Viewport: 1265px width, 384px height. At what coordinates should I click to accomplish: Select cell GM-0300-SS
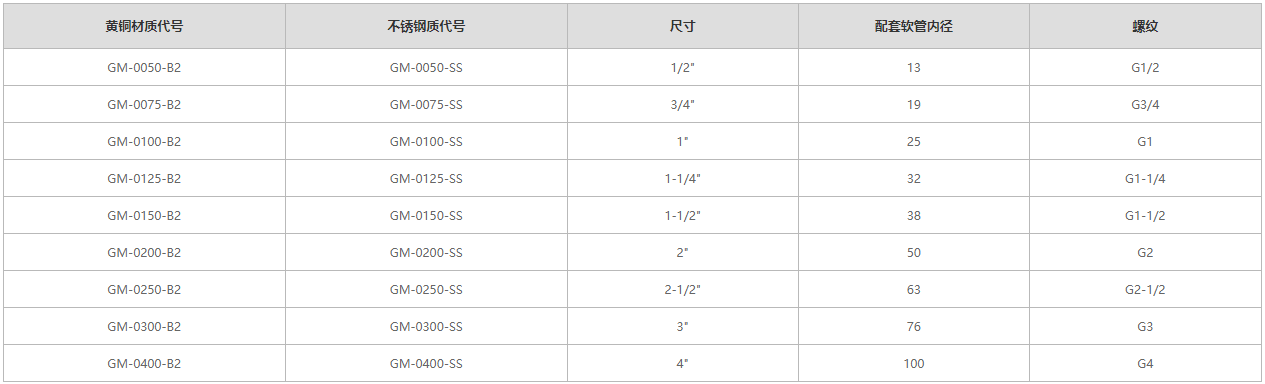pyautogui.click(x=426, y=327)
